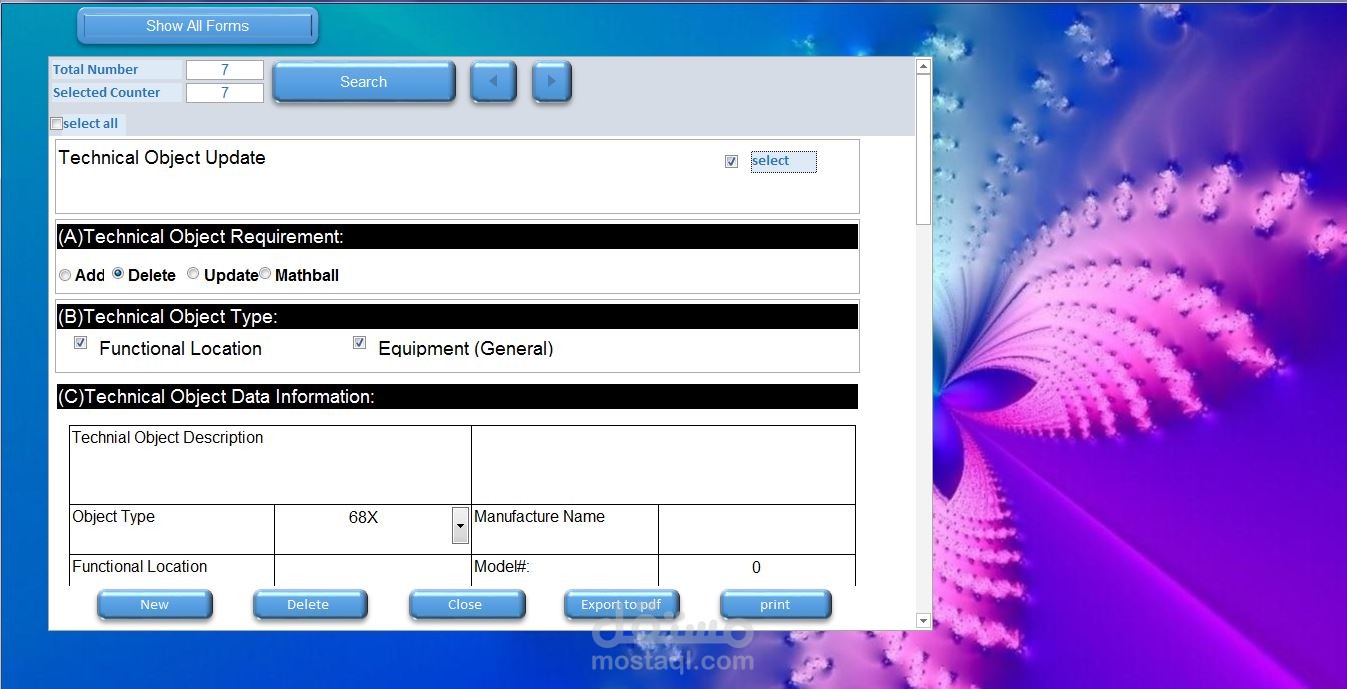Click the Object Type label cell
Image resolution: width=1347 pixels, height=689 pixels.
click(172, 529)
